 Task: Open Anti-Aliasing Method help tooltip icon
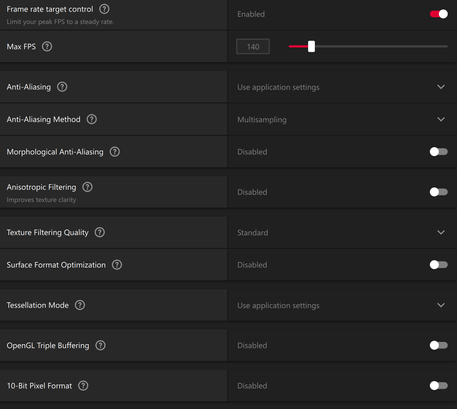92,119
